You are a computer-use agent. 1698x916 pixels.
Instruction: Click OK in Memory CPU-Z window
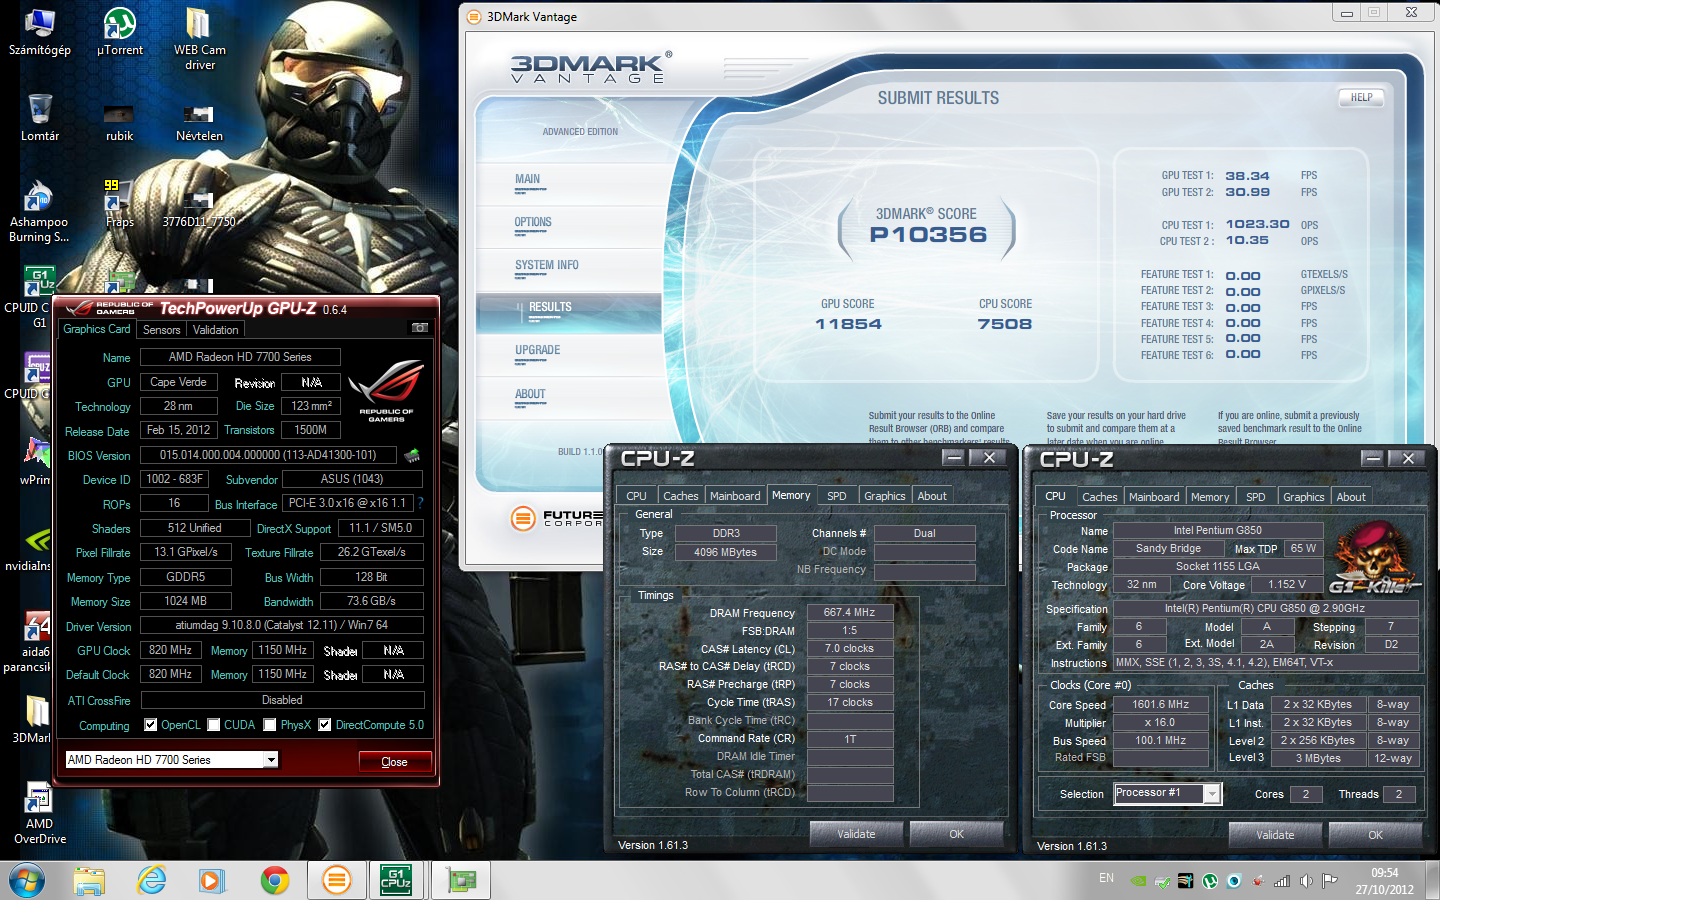pyautogui.click(x=957, y=834)
